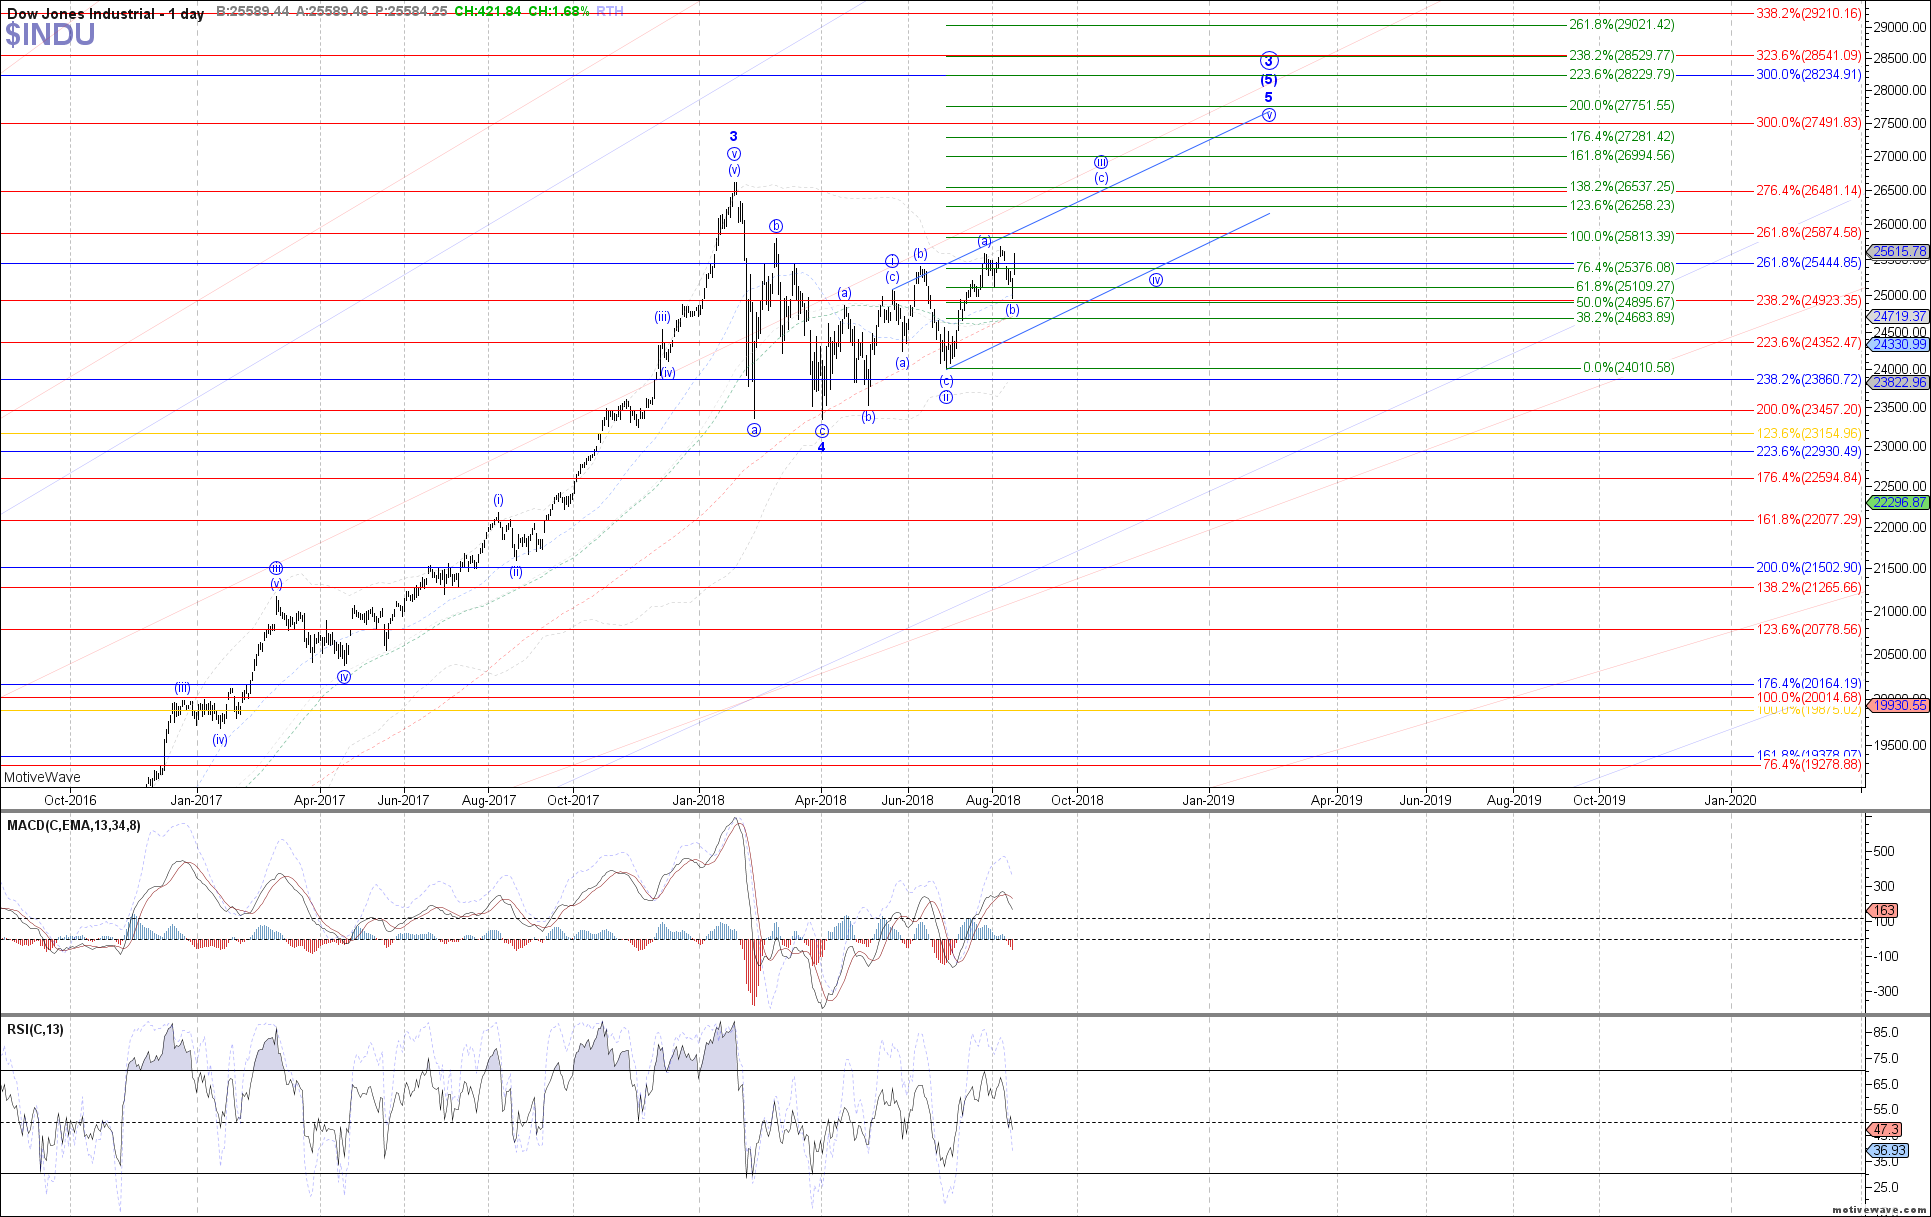Click the RSI 47.3 value tag
1931x1217 pixels.
1885,1130
